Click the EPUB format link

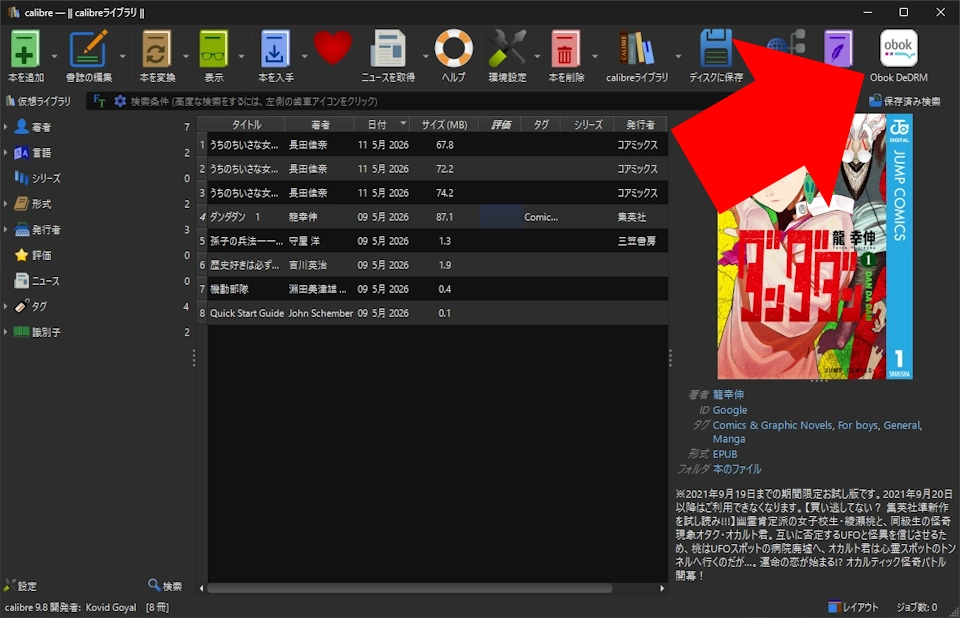tap(725, 454)
